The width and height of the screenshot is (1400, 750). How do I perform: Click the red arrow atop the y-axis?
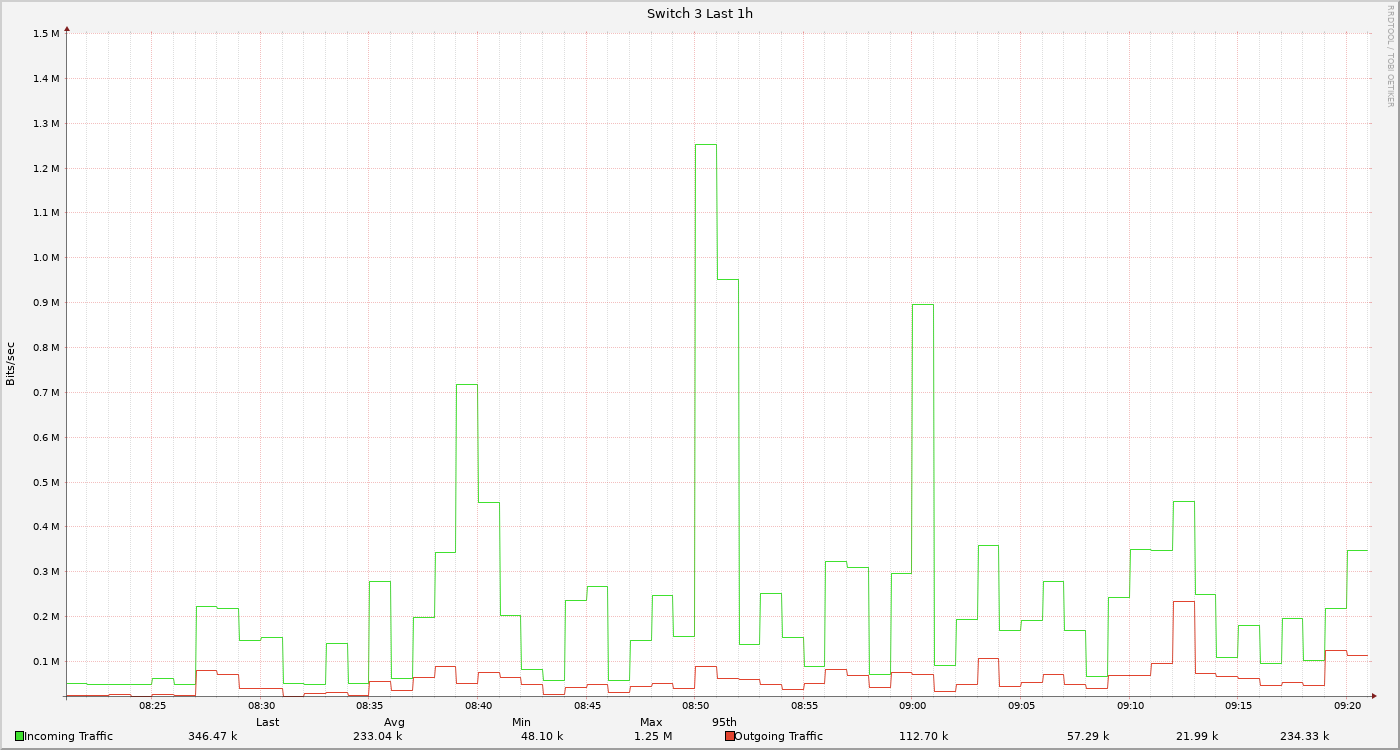pyautogui.click(x=67, y=29)
